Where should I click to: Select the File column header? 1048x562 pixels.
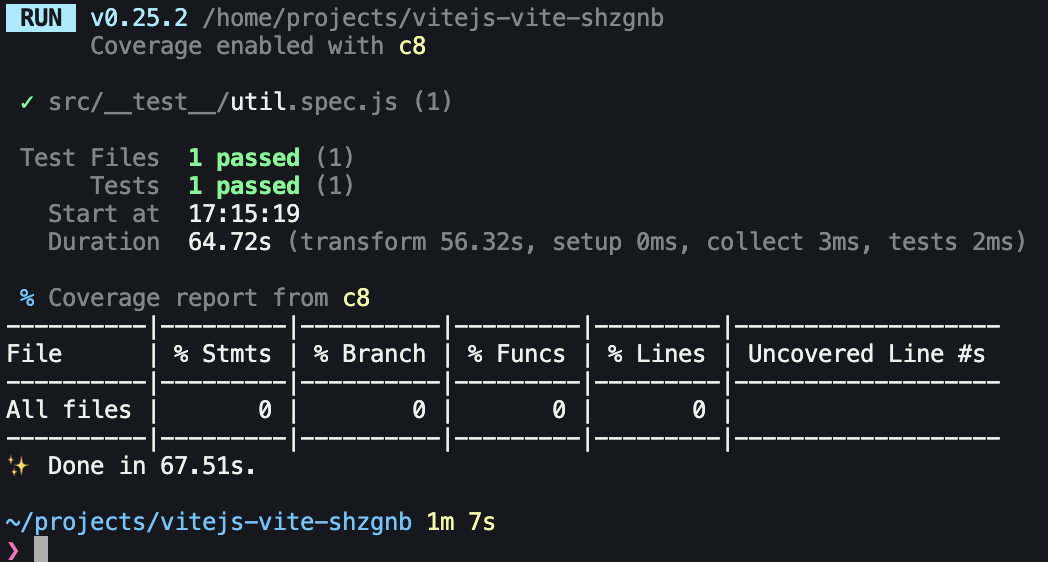(34, 354)
